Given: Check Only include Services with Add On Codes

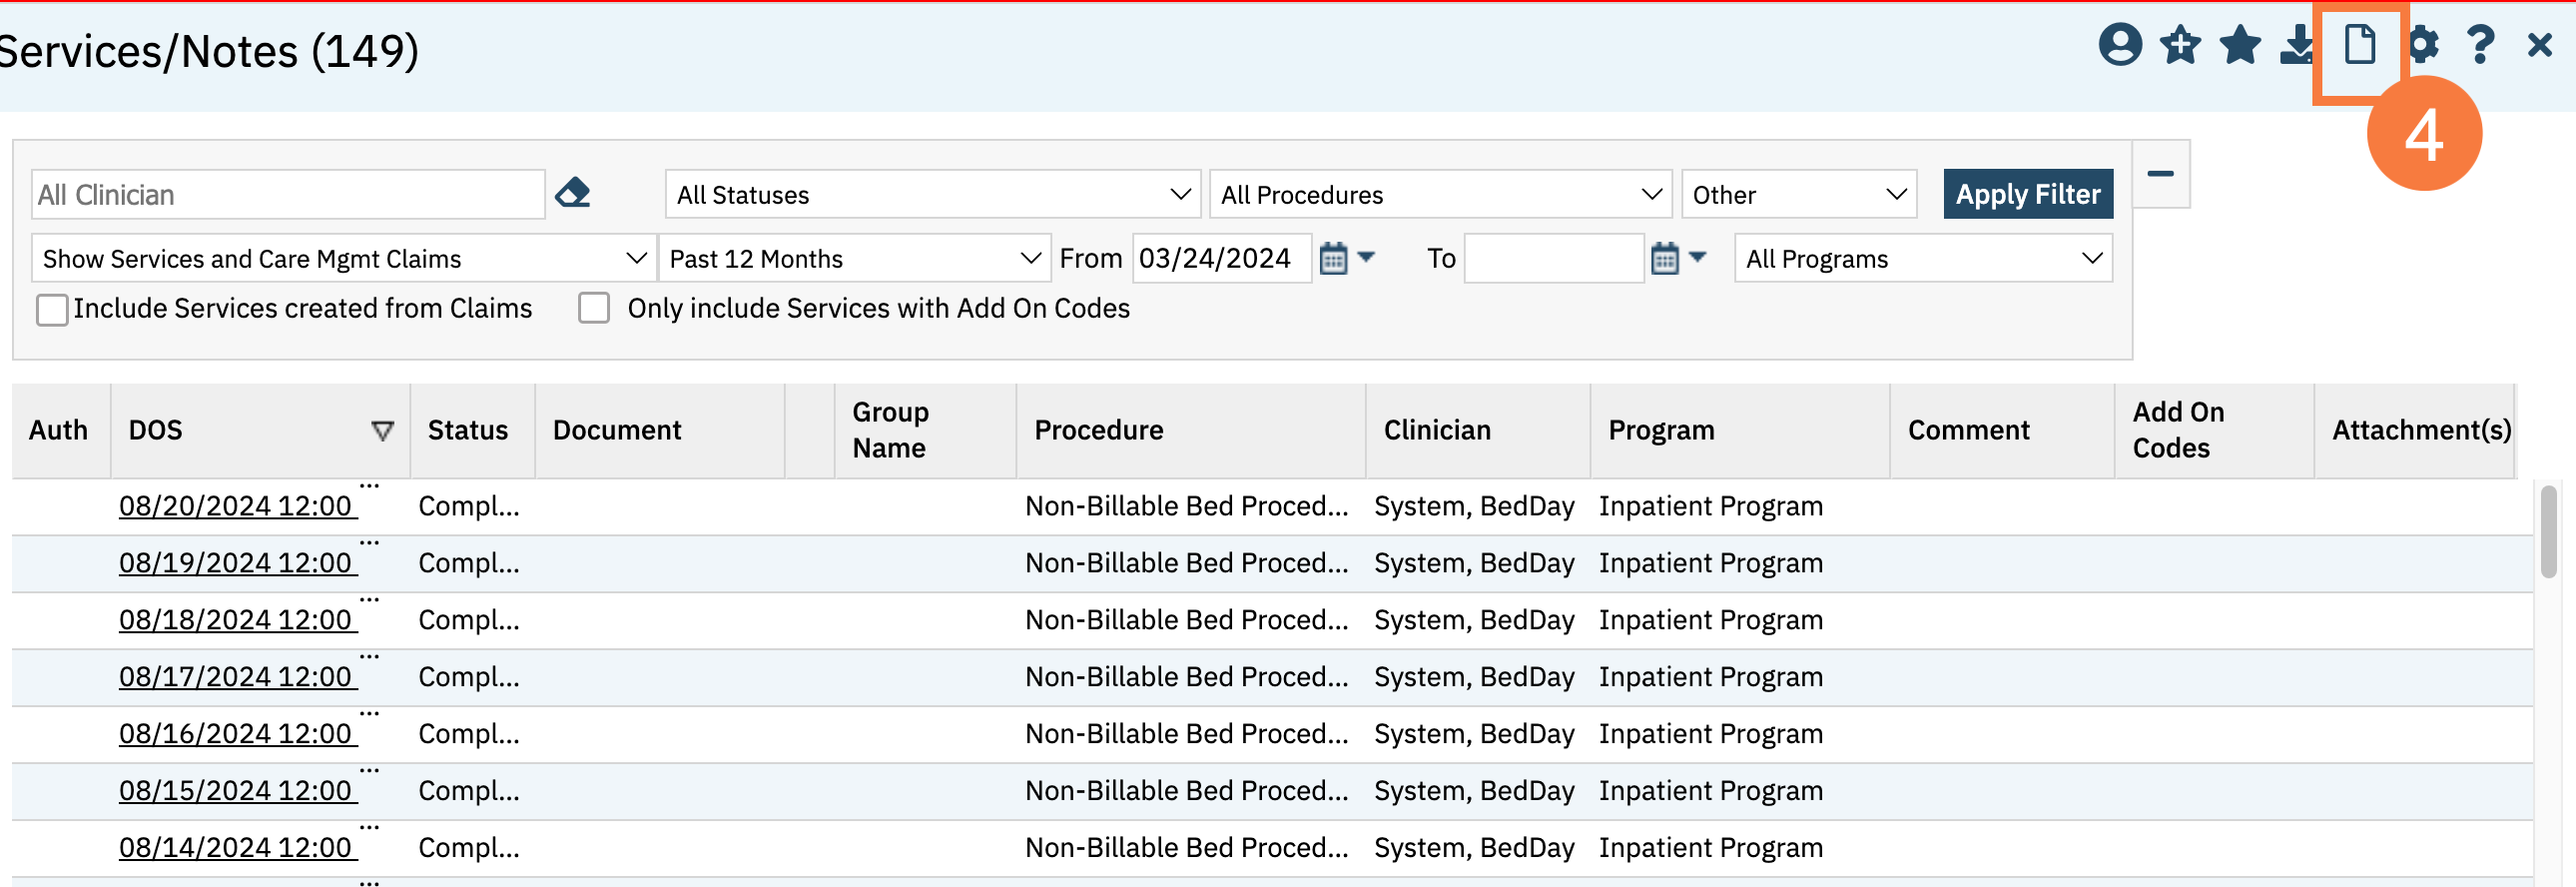Looking at the screenshot, I should pyautogui.click(x=594, y=308).
